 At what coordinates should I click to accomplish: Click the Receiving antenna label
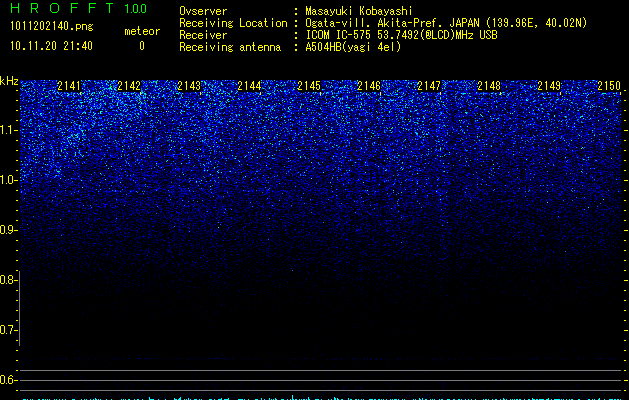pyautogui.click(x=230, y=47)
